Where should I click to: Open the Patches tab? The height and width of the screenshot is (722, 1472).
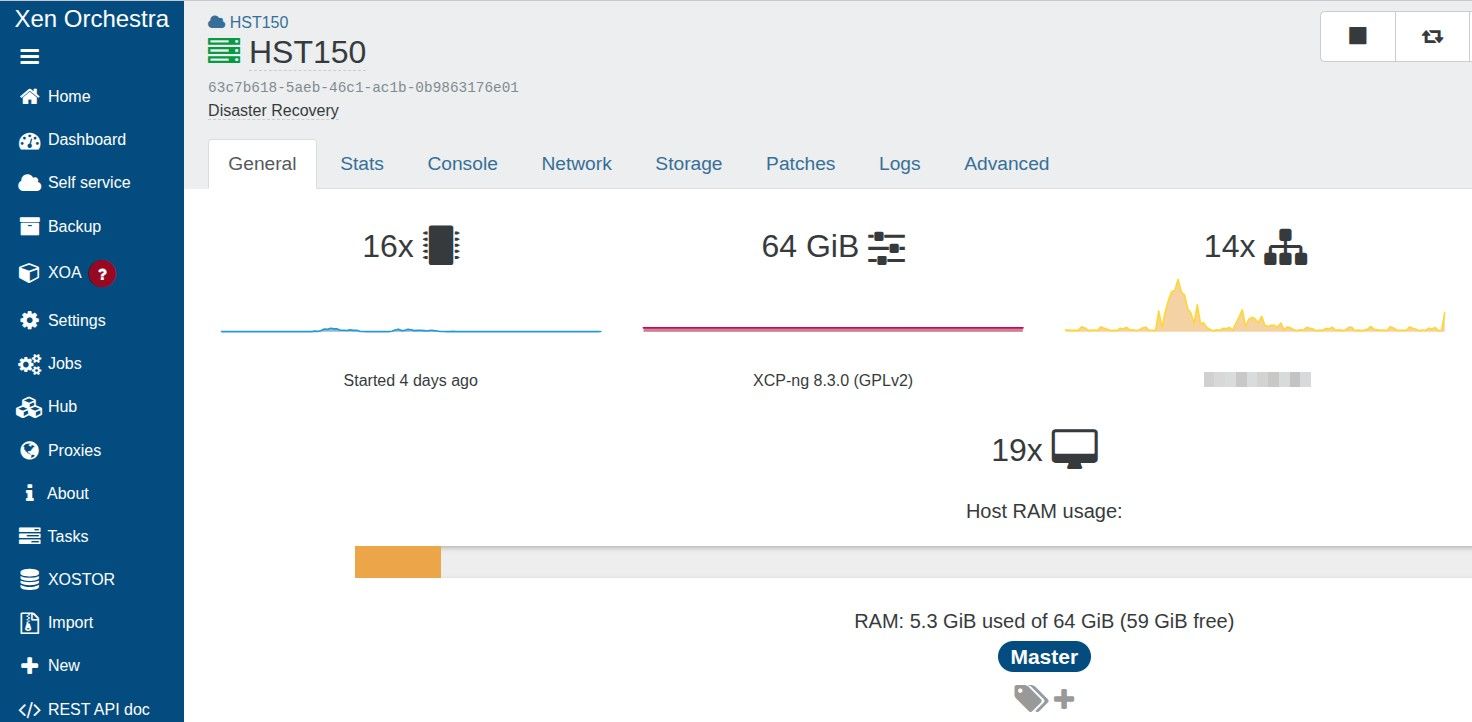pos(800,164)
